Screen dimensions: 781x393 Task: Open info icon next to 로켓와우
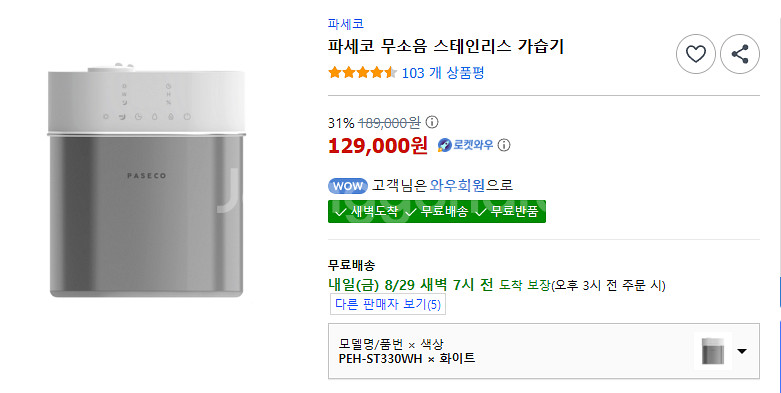504,145
